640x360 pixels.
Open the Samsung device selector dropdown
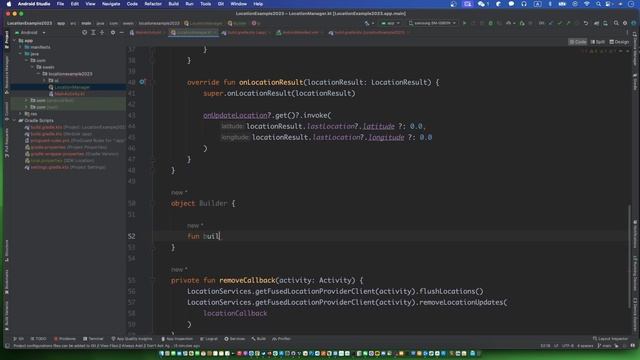pos(432,23)
